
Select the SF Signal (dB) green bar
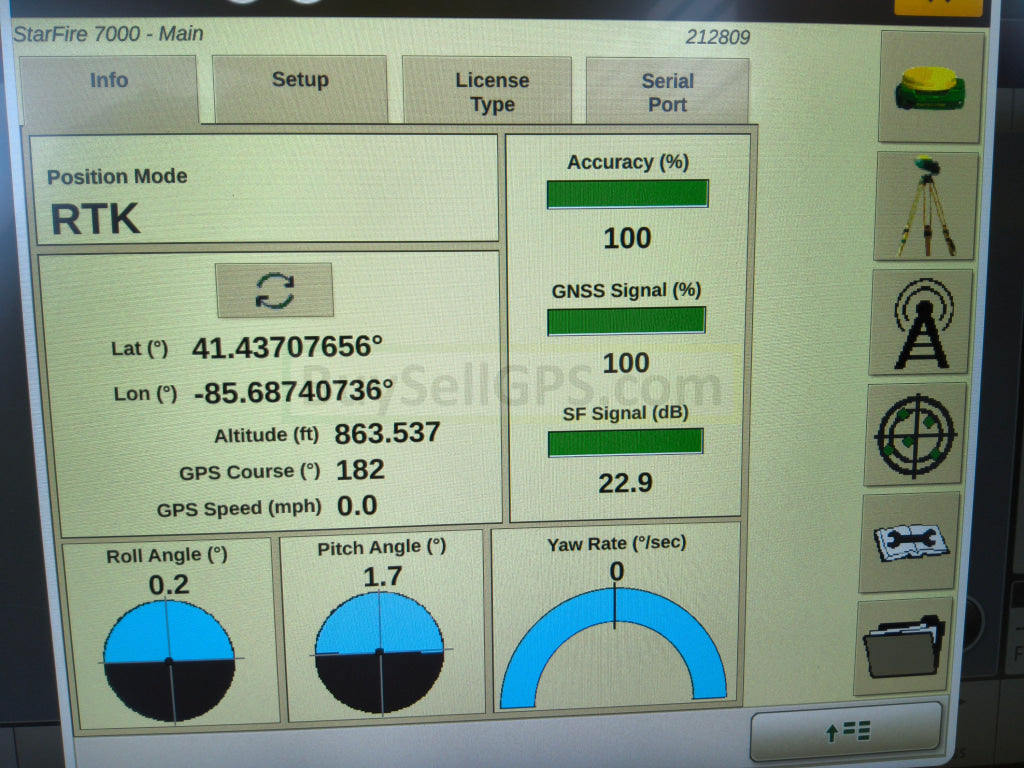coord(625,442)
